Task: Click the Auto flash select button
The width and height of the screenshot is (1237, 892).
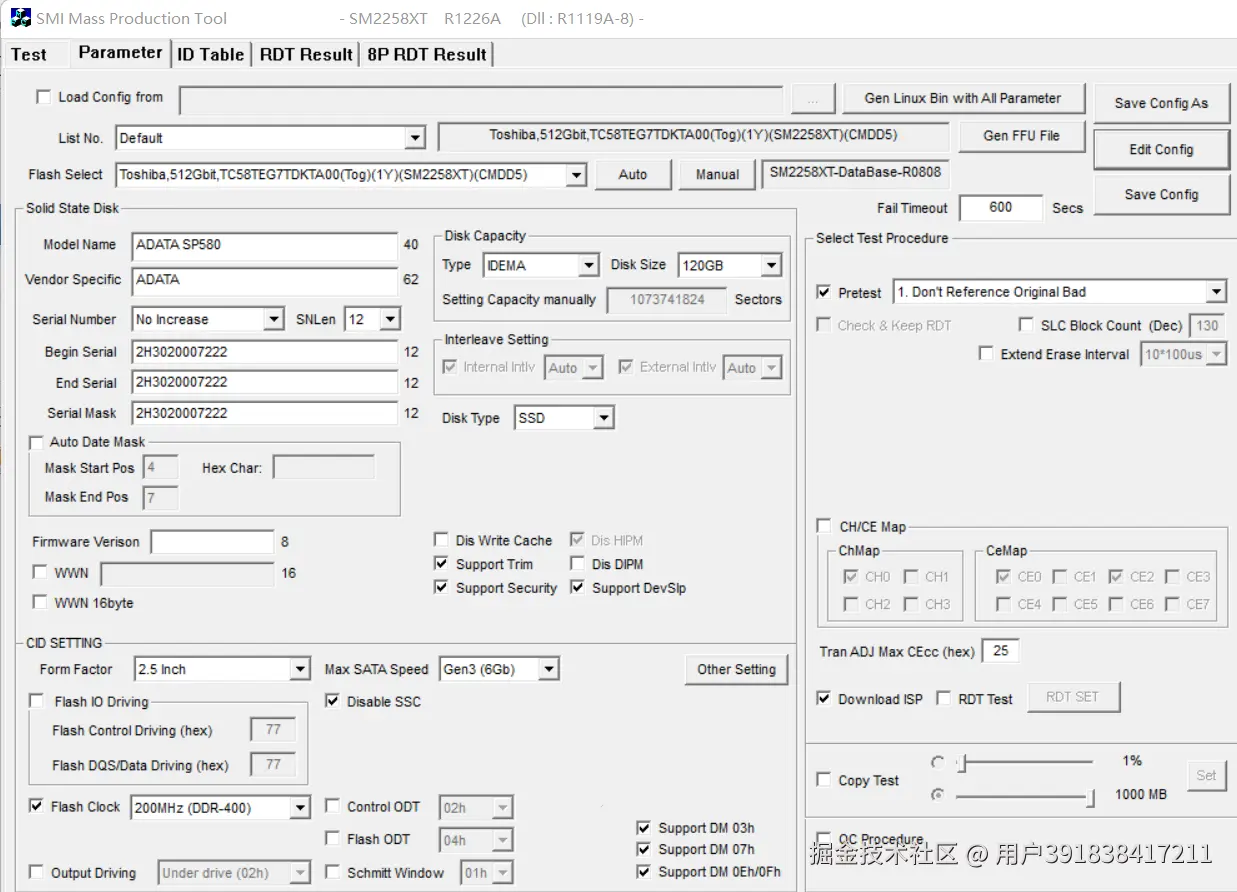Action: tap(633, 175)
